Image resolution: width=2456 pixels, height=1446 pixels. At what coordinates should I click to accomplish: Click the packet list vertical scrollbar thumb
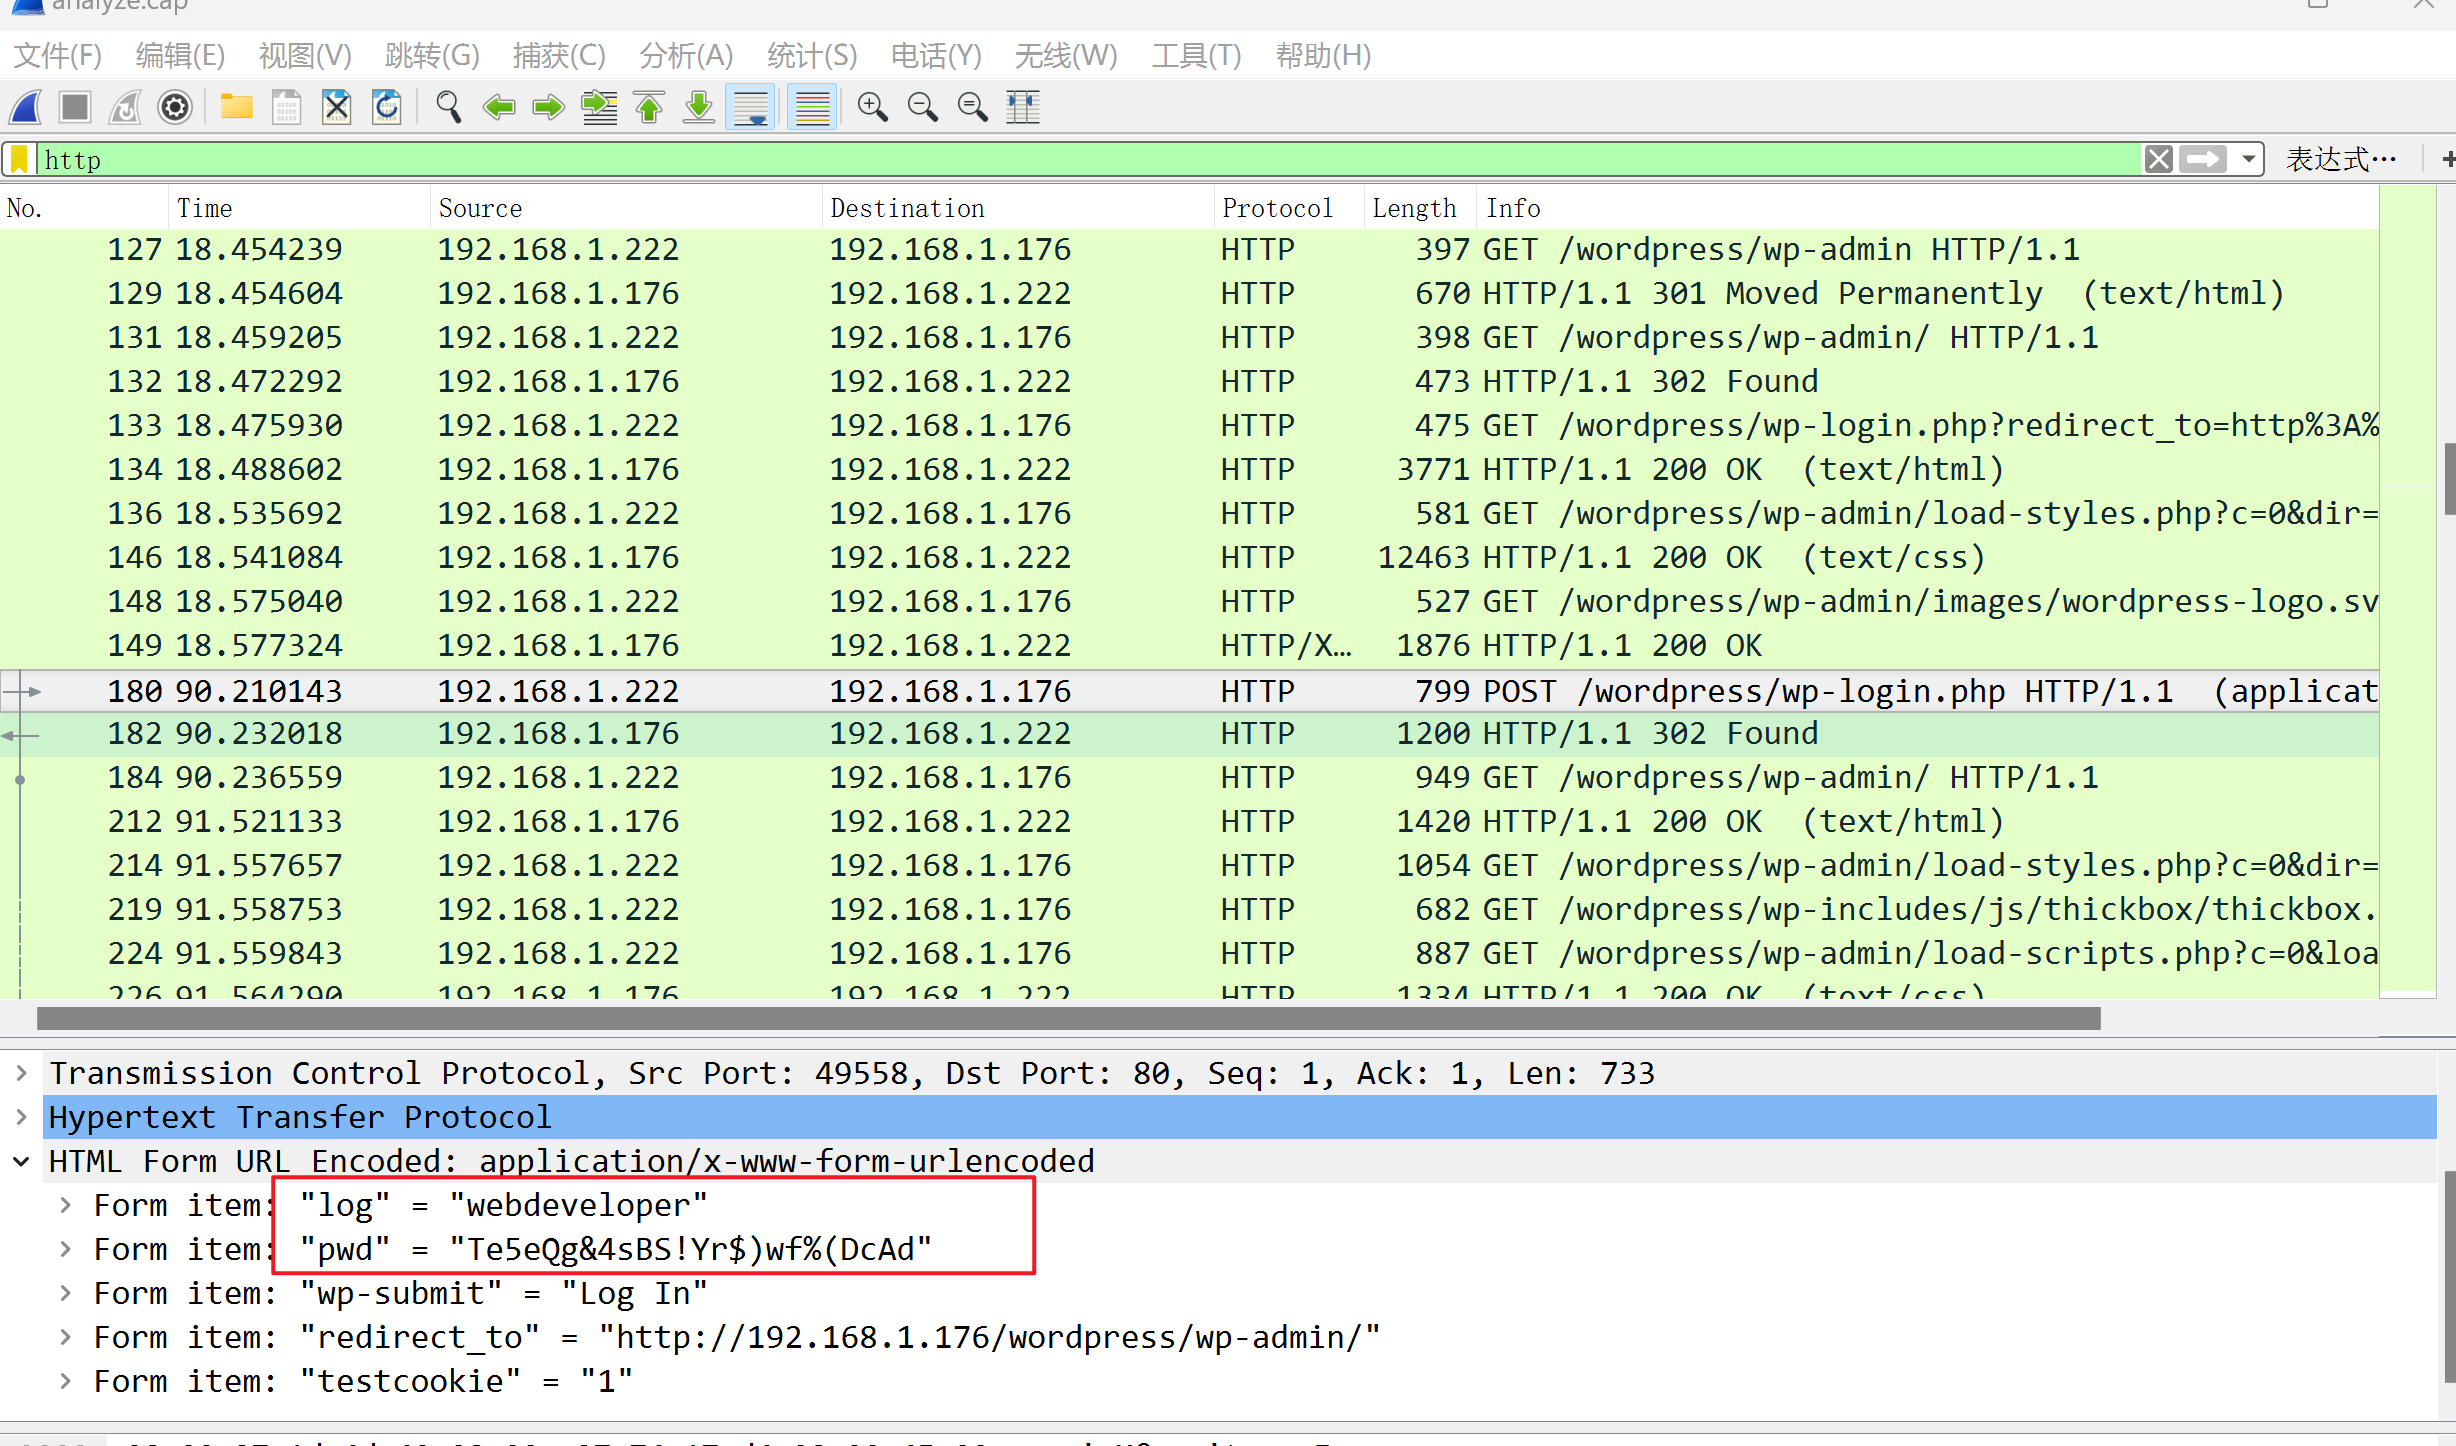pyautogui.click(x=2448, y=478)
